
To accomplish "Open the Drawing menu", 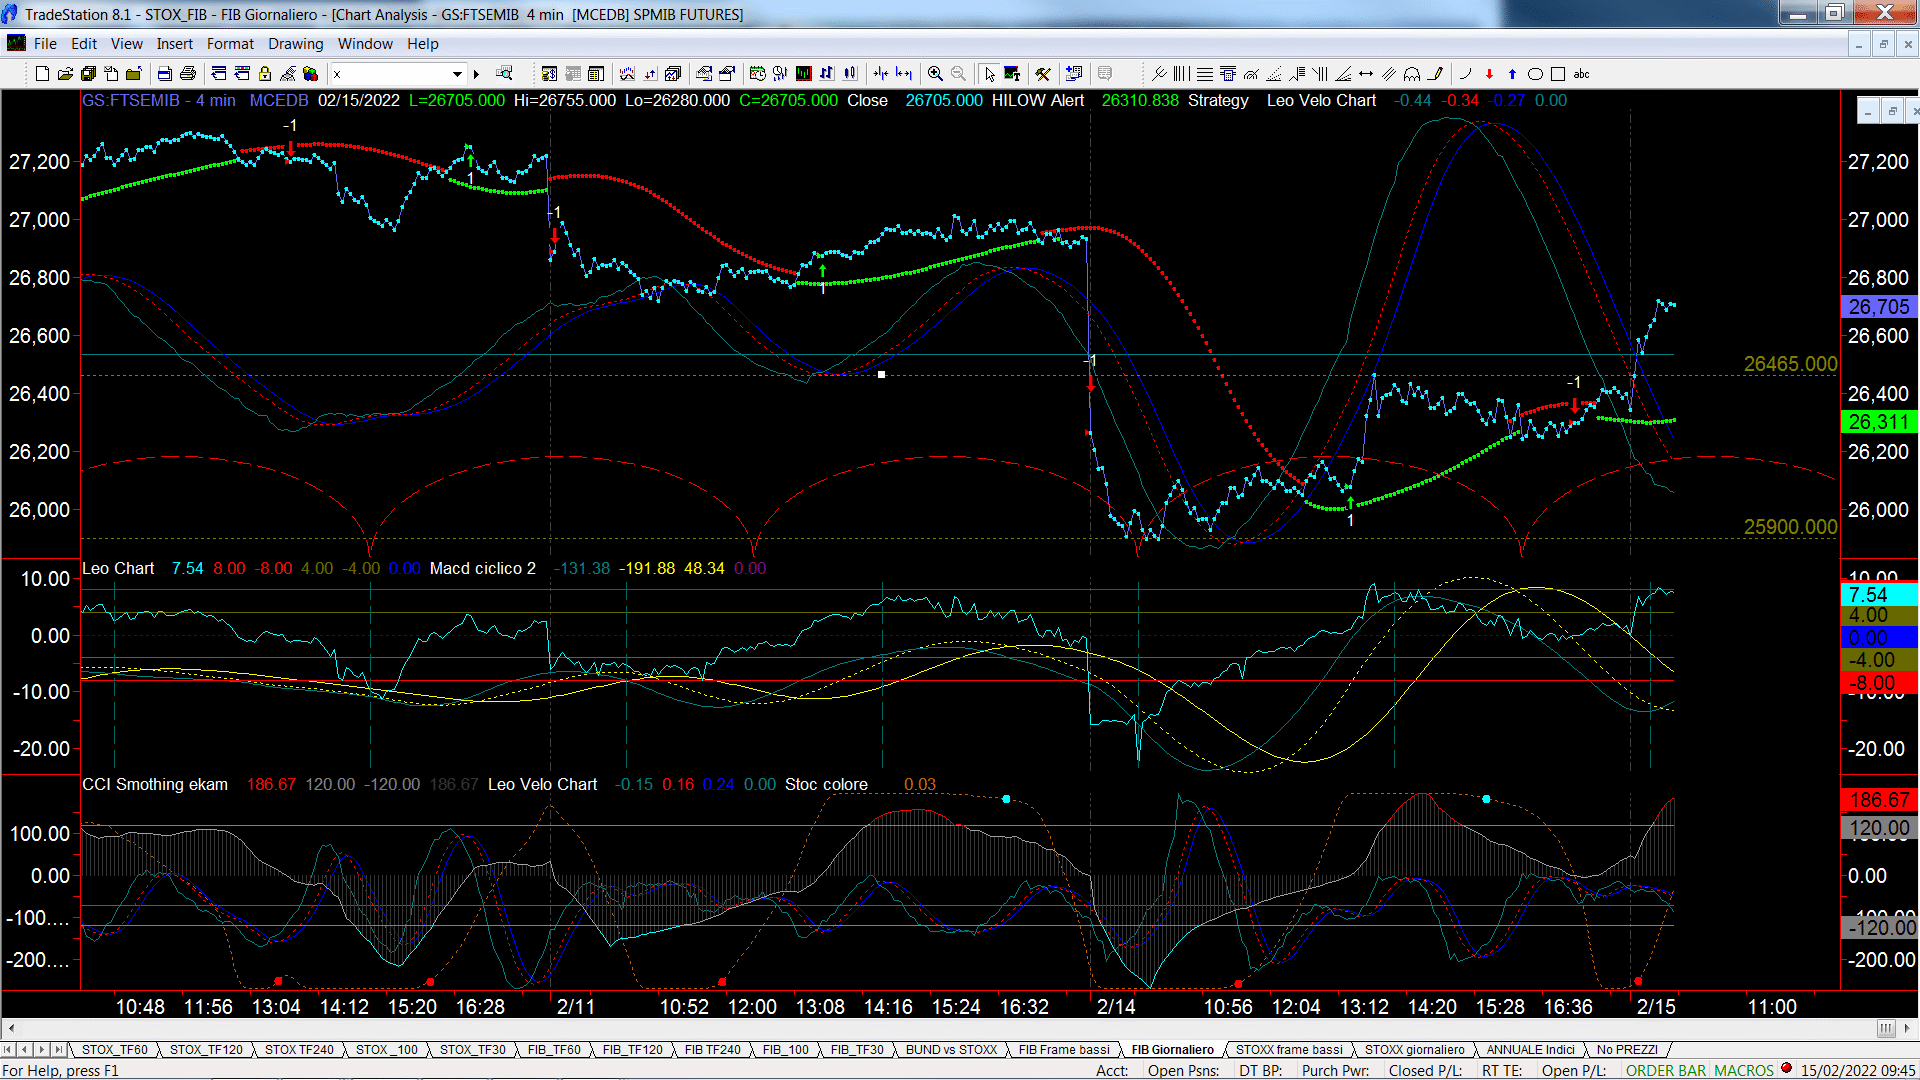I will [x=295, y=44].
